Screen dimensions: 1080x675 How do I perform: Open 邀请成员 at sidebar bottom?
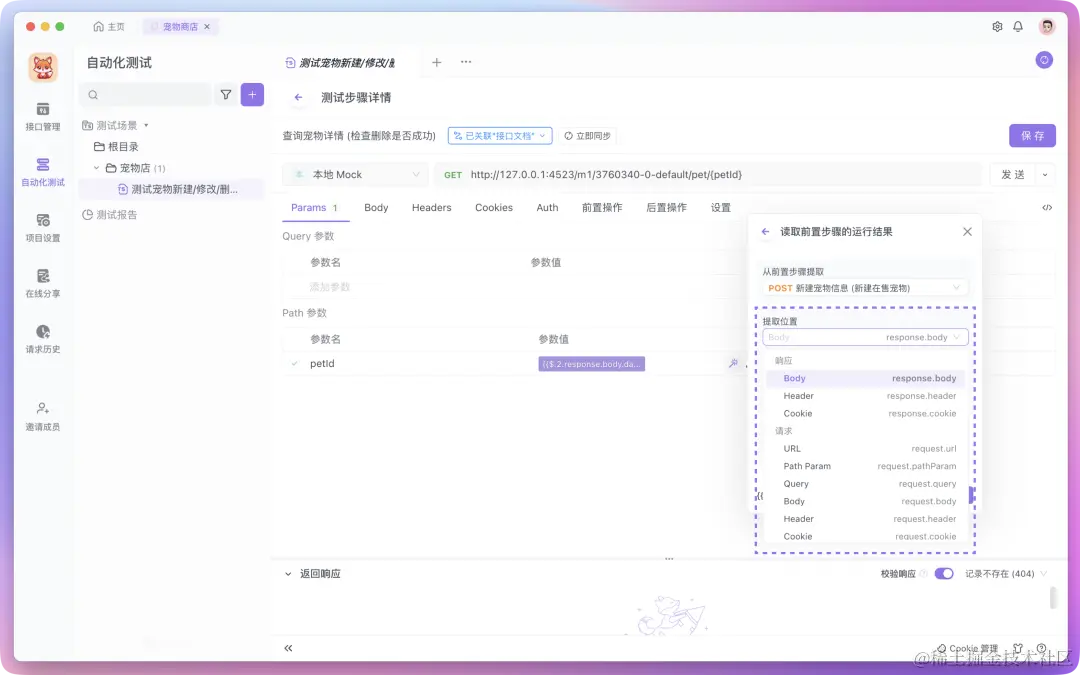coord(41,415)
